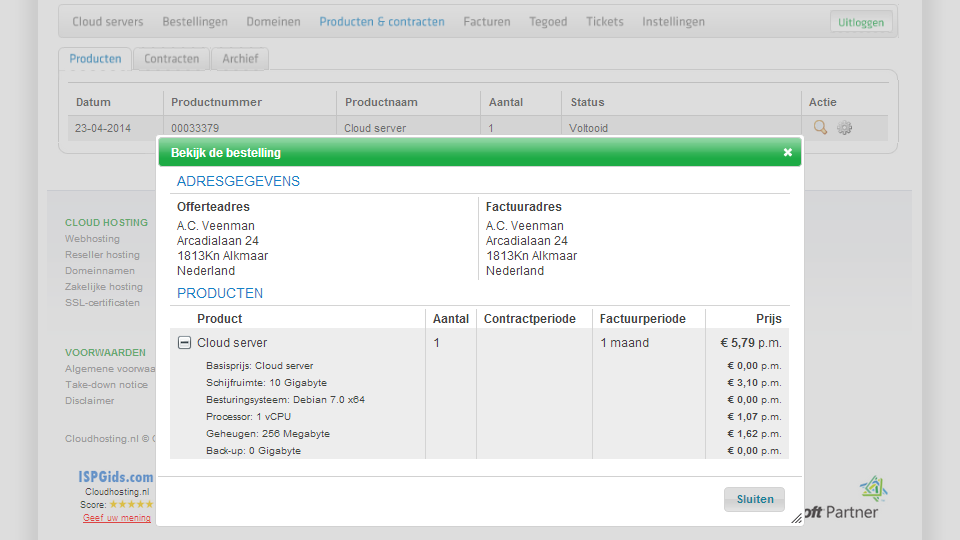Click the Uitloggen button
Image resolution: width=960 pixels, height=540 pixels.
point(861,23)
